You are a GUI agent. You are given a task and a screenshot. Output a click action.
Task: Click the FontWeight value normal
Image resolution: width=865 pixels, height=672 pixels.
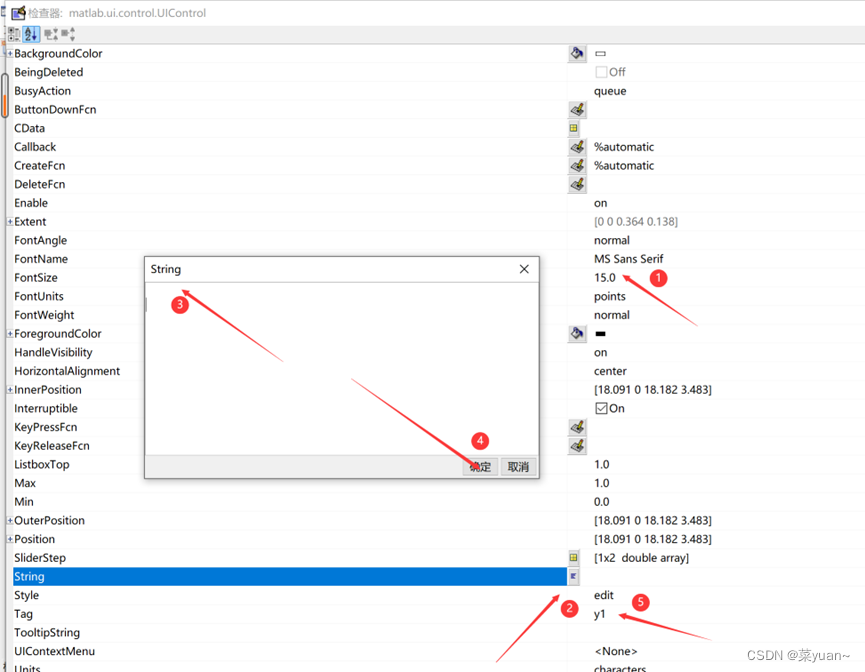click(612, 315)
